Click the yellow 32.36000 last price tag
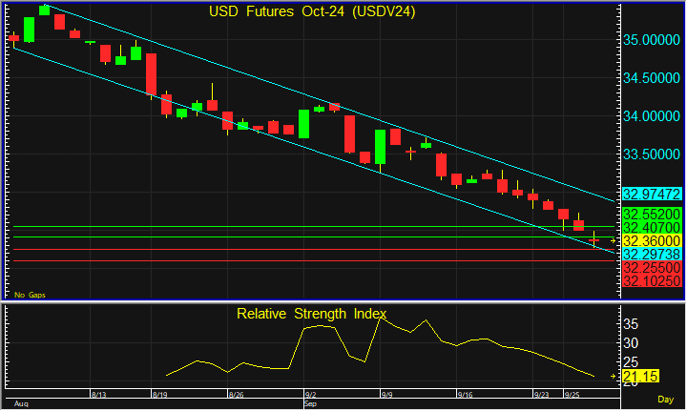The image size is (687, 411). coord(652,241)
